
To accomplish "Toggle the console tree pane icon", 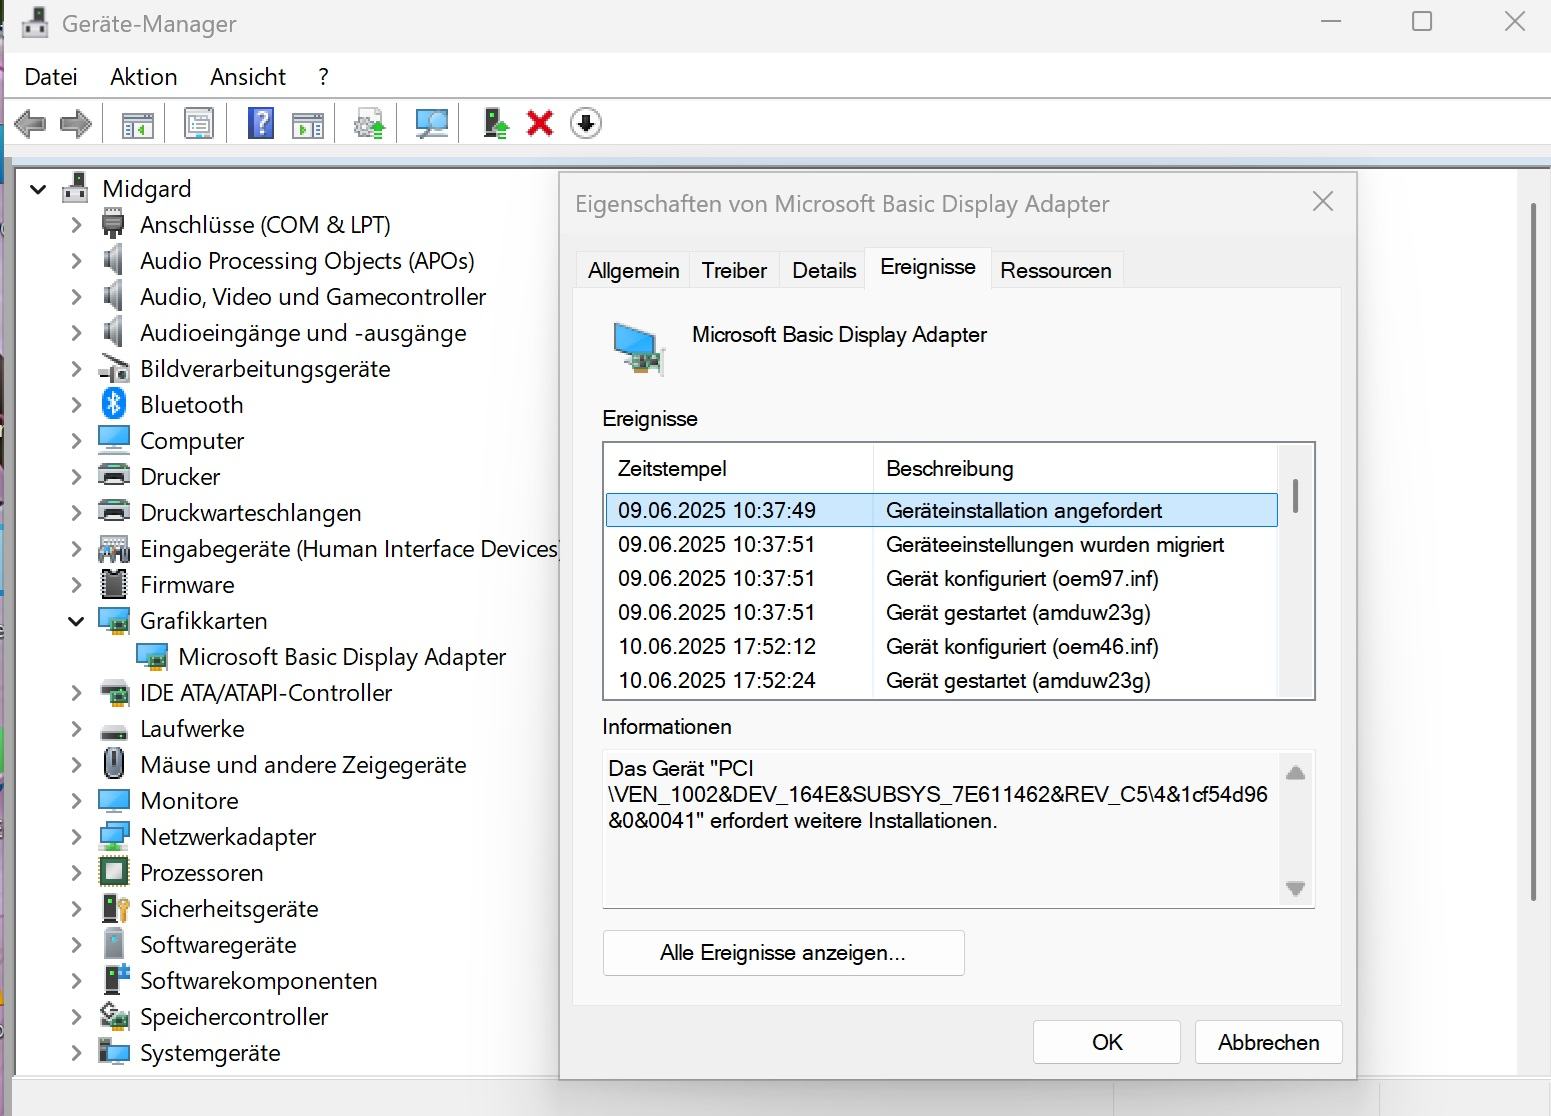I will pyautogui.click(x=137, y=124).
